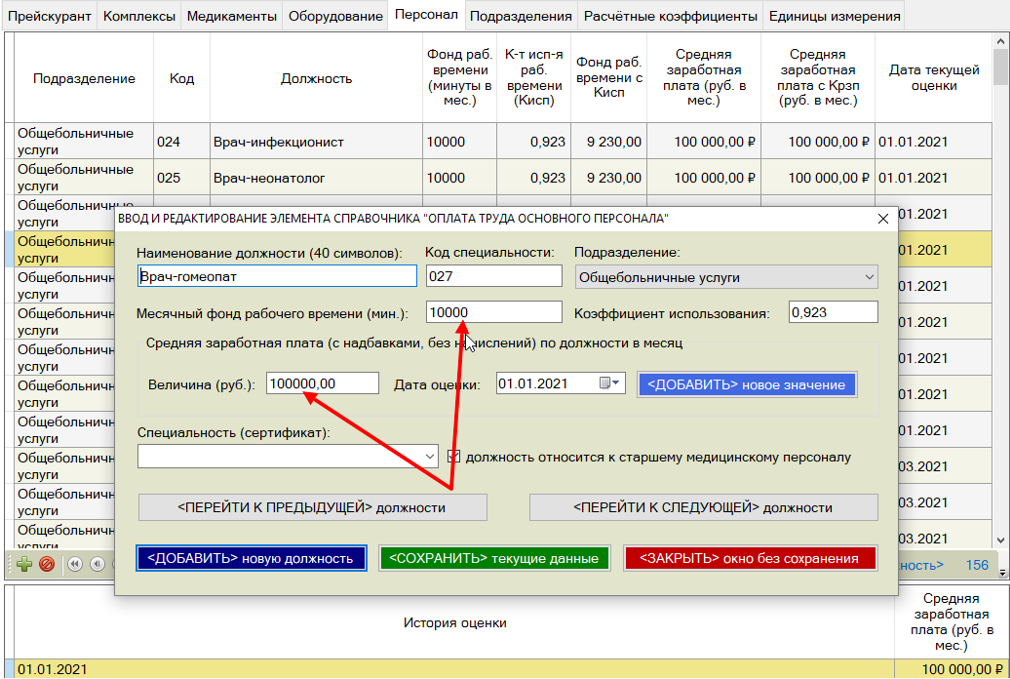Go to ПЕРЕЙТИ К СЛЕДУЮЩЕЙ должности
The height and width of the screenshot is (679, 1010).
coord(702,507)
